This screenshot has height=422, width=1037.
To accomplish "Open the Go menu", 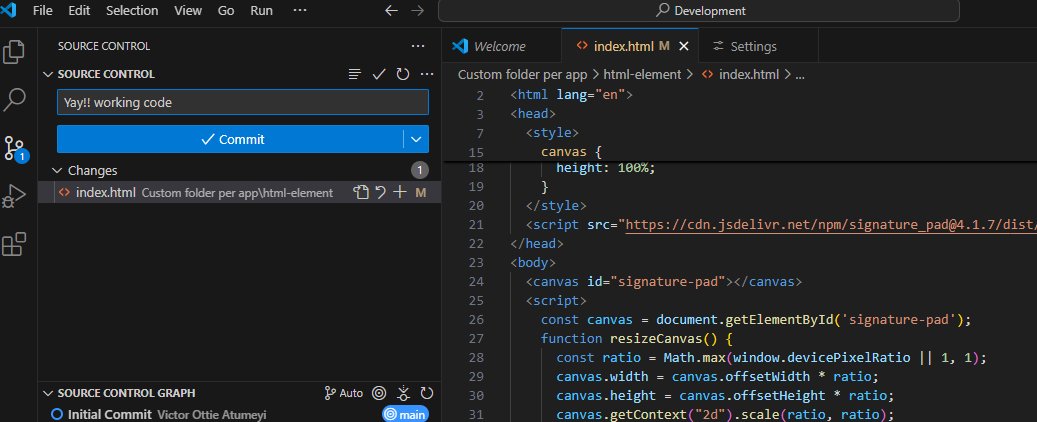I will tap(226, 11).
